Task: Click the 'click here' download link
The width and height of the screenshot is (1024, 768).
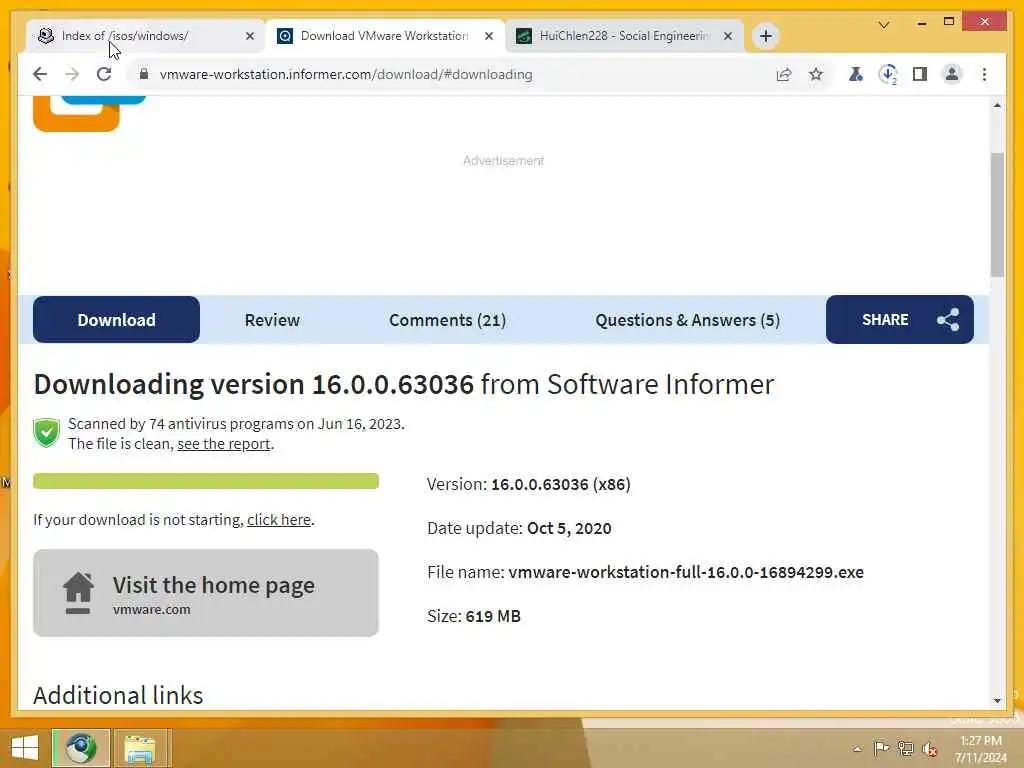Action: click(279, 520)
